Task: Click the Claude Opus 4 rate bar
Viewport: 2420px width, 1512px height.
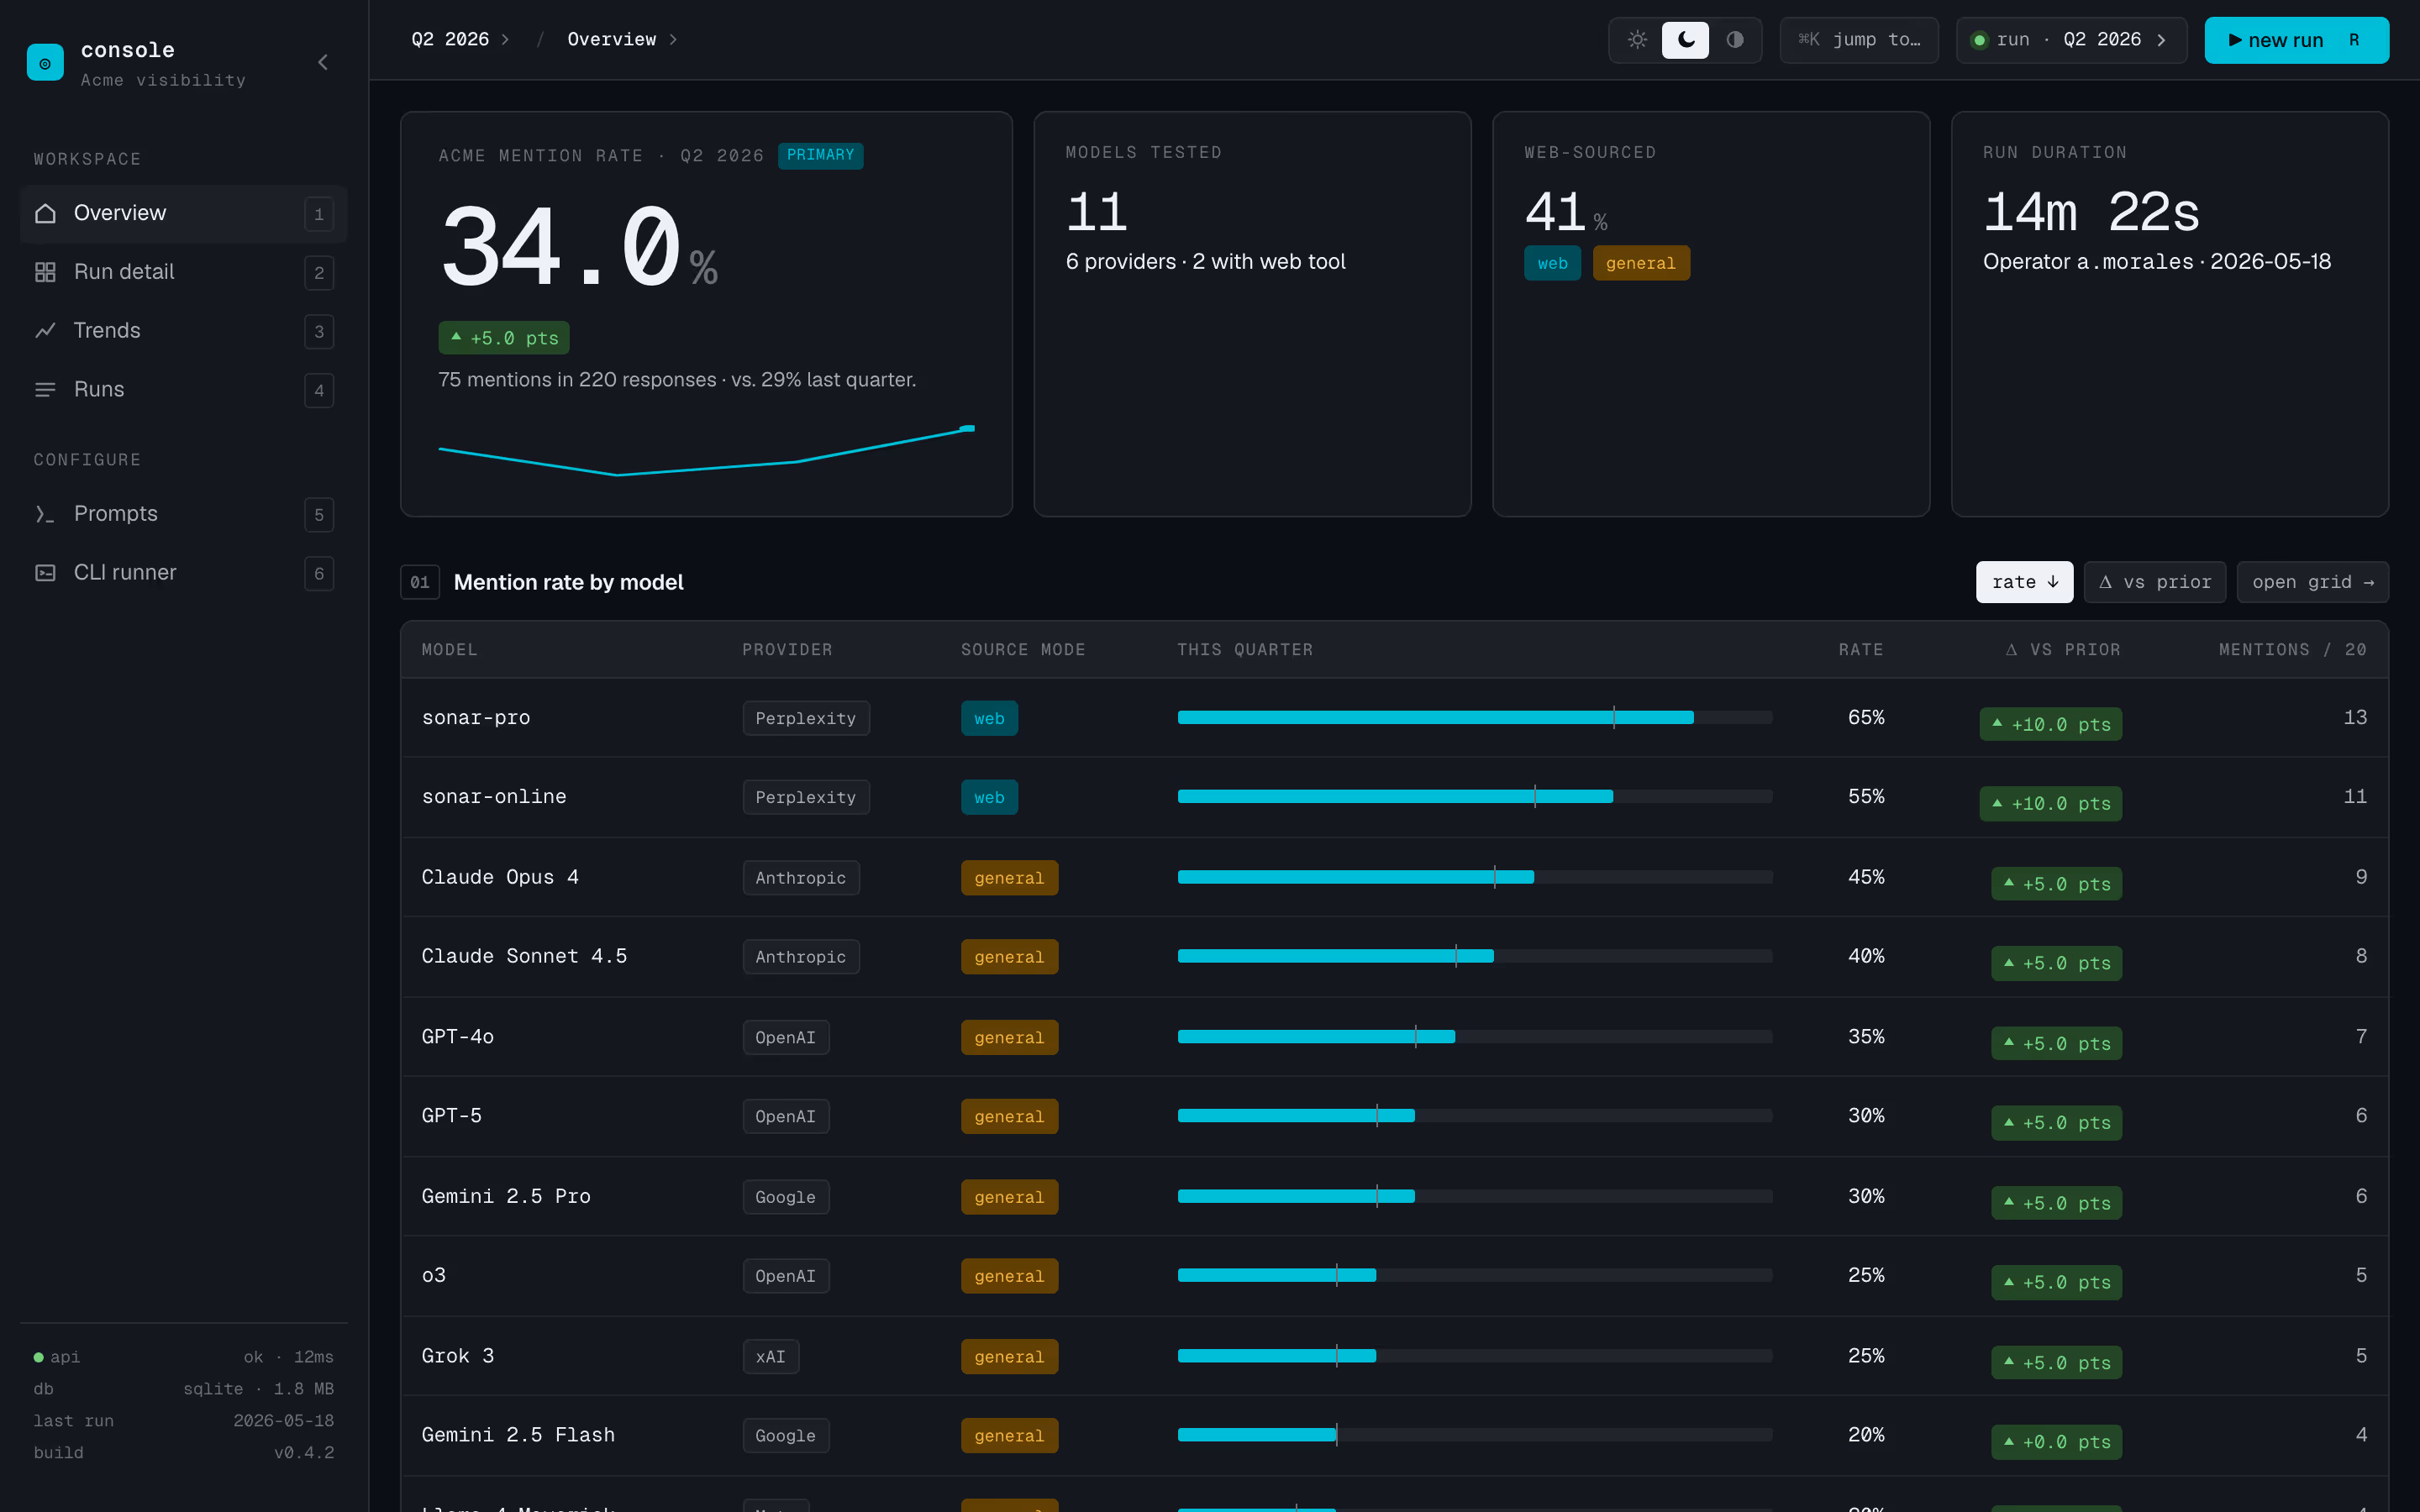Action: [x=1475, y=877]
